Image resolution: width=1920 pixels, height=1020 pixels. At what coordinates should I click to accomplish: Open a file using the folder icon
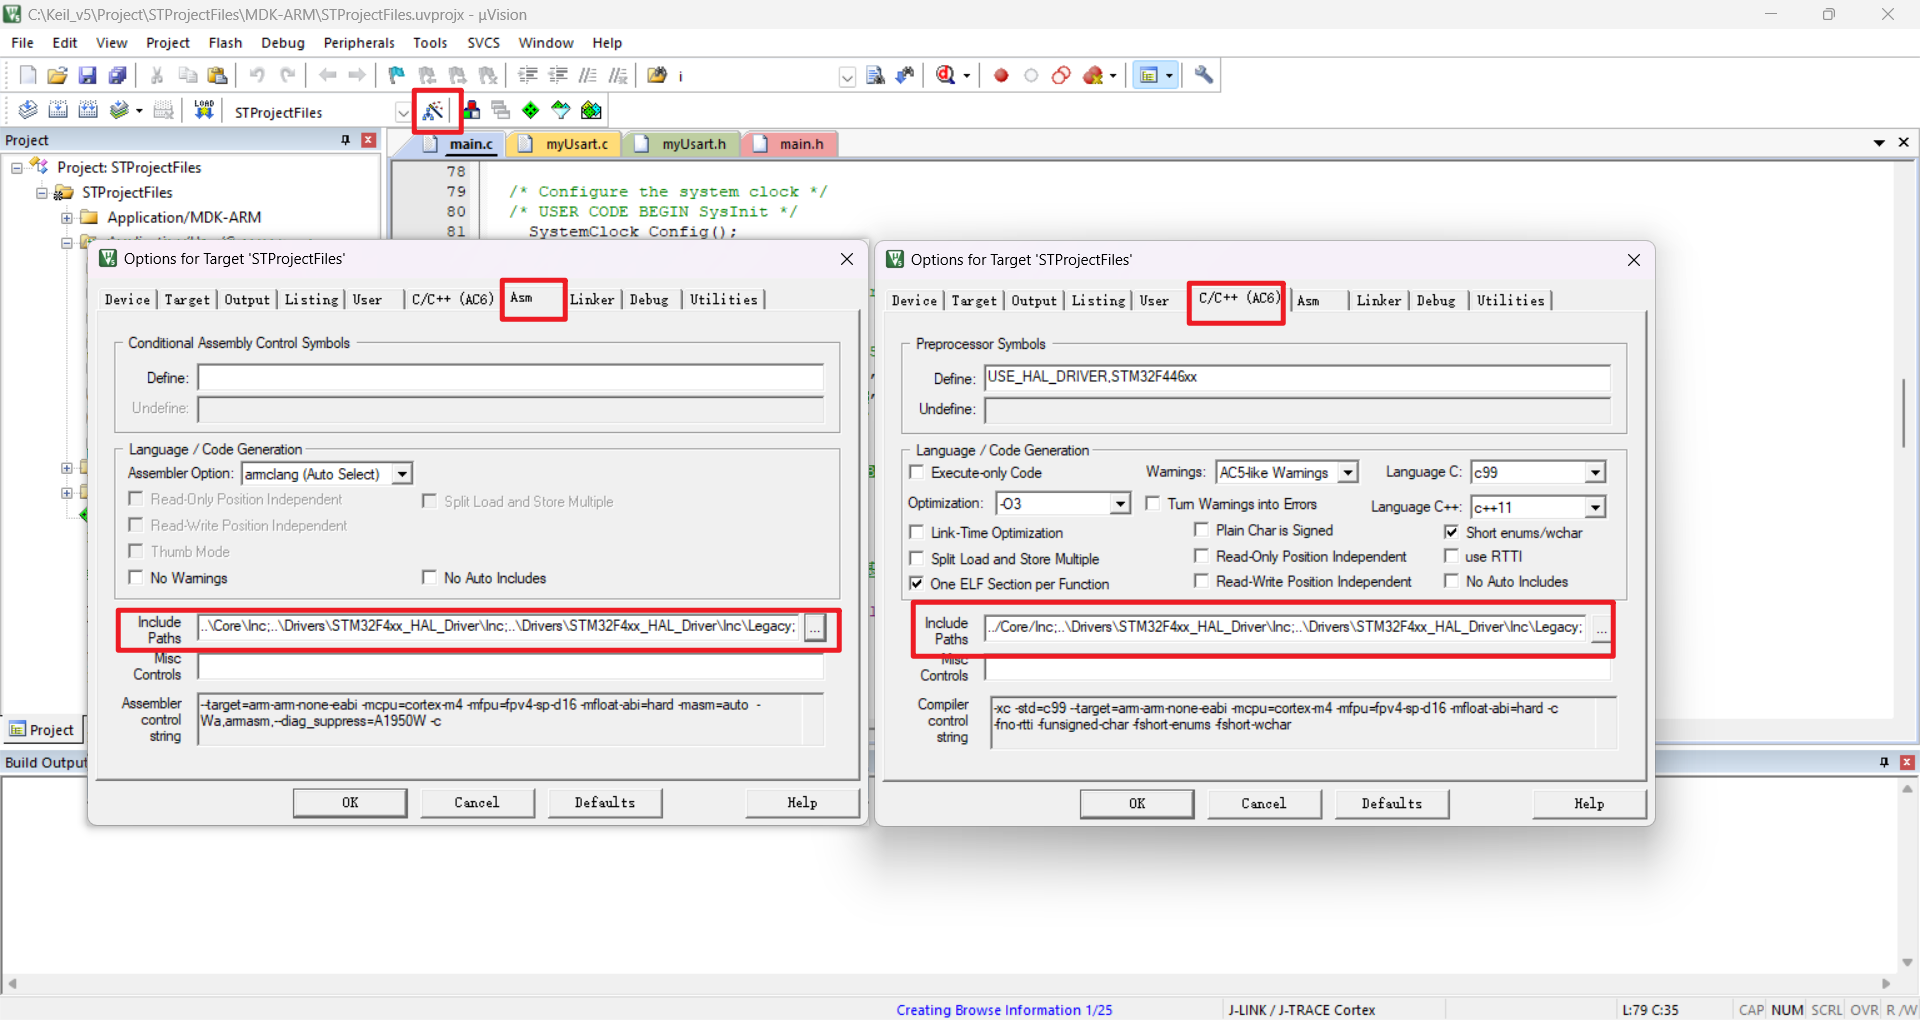coord(57,75)
